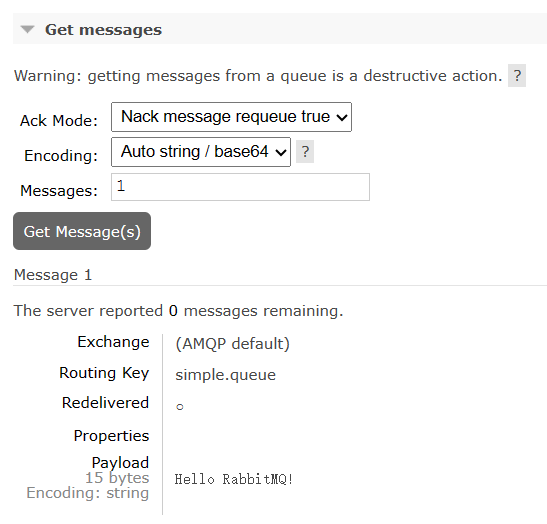Click the Payload label

coord(120,463)
